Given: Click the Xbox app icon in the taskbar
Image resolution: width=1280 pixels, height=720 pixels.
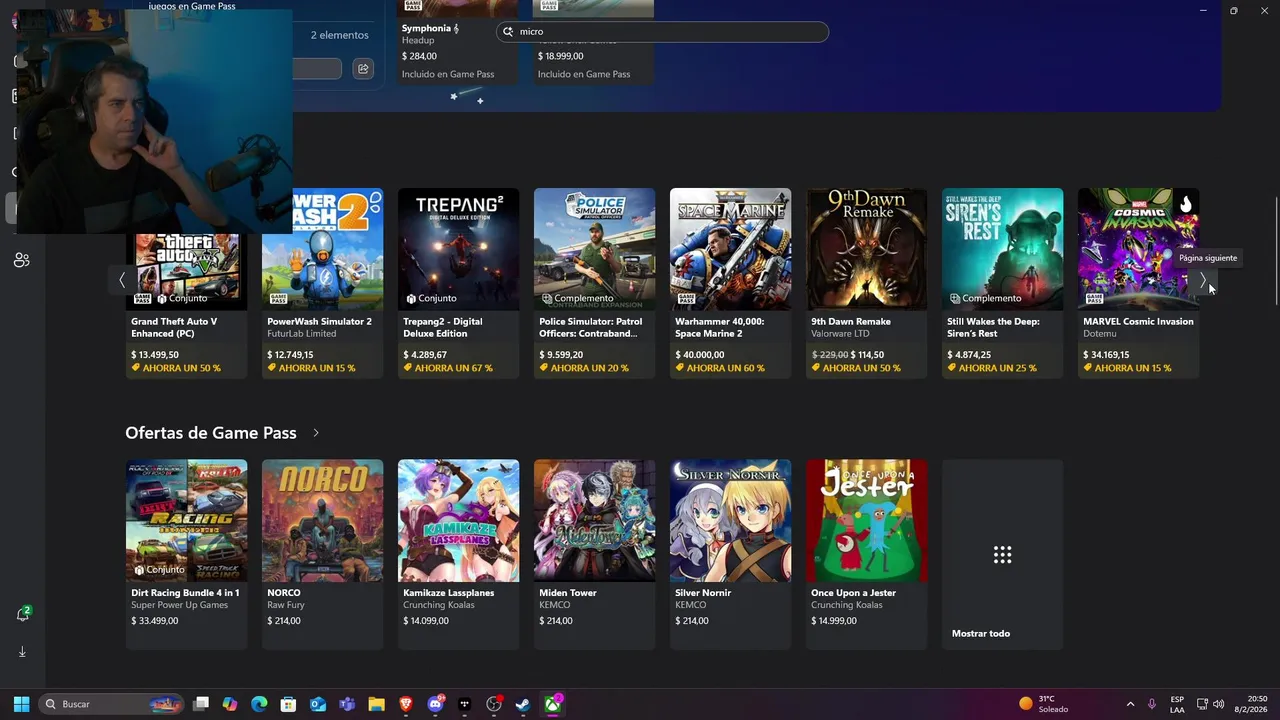Looking at the screenshot, I should [x=552, y=704].
